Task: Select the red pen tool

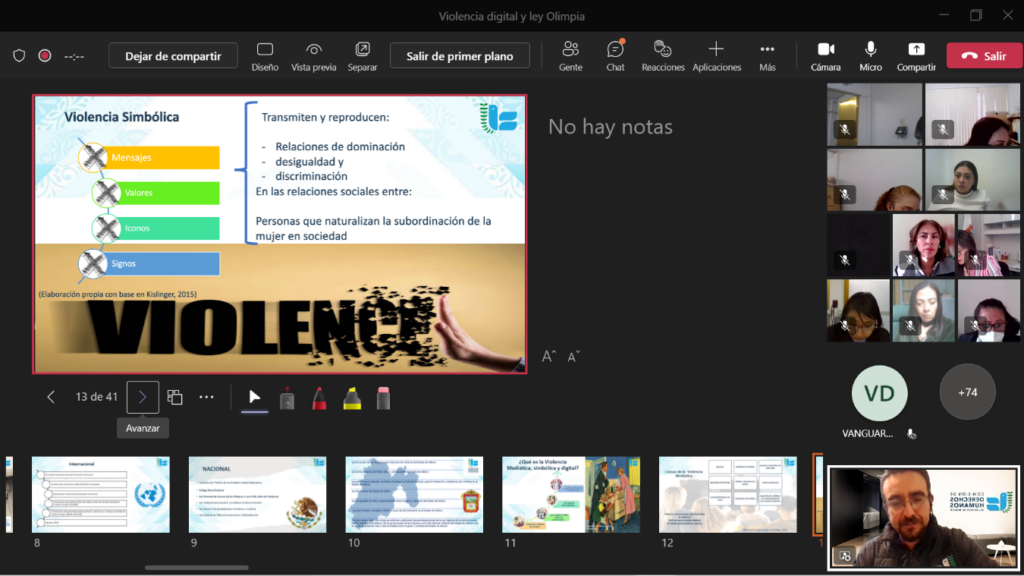Action: click(319, 398)
